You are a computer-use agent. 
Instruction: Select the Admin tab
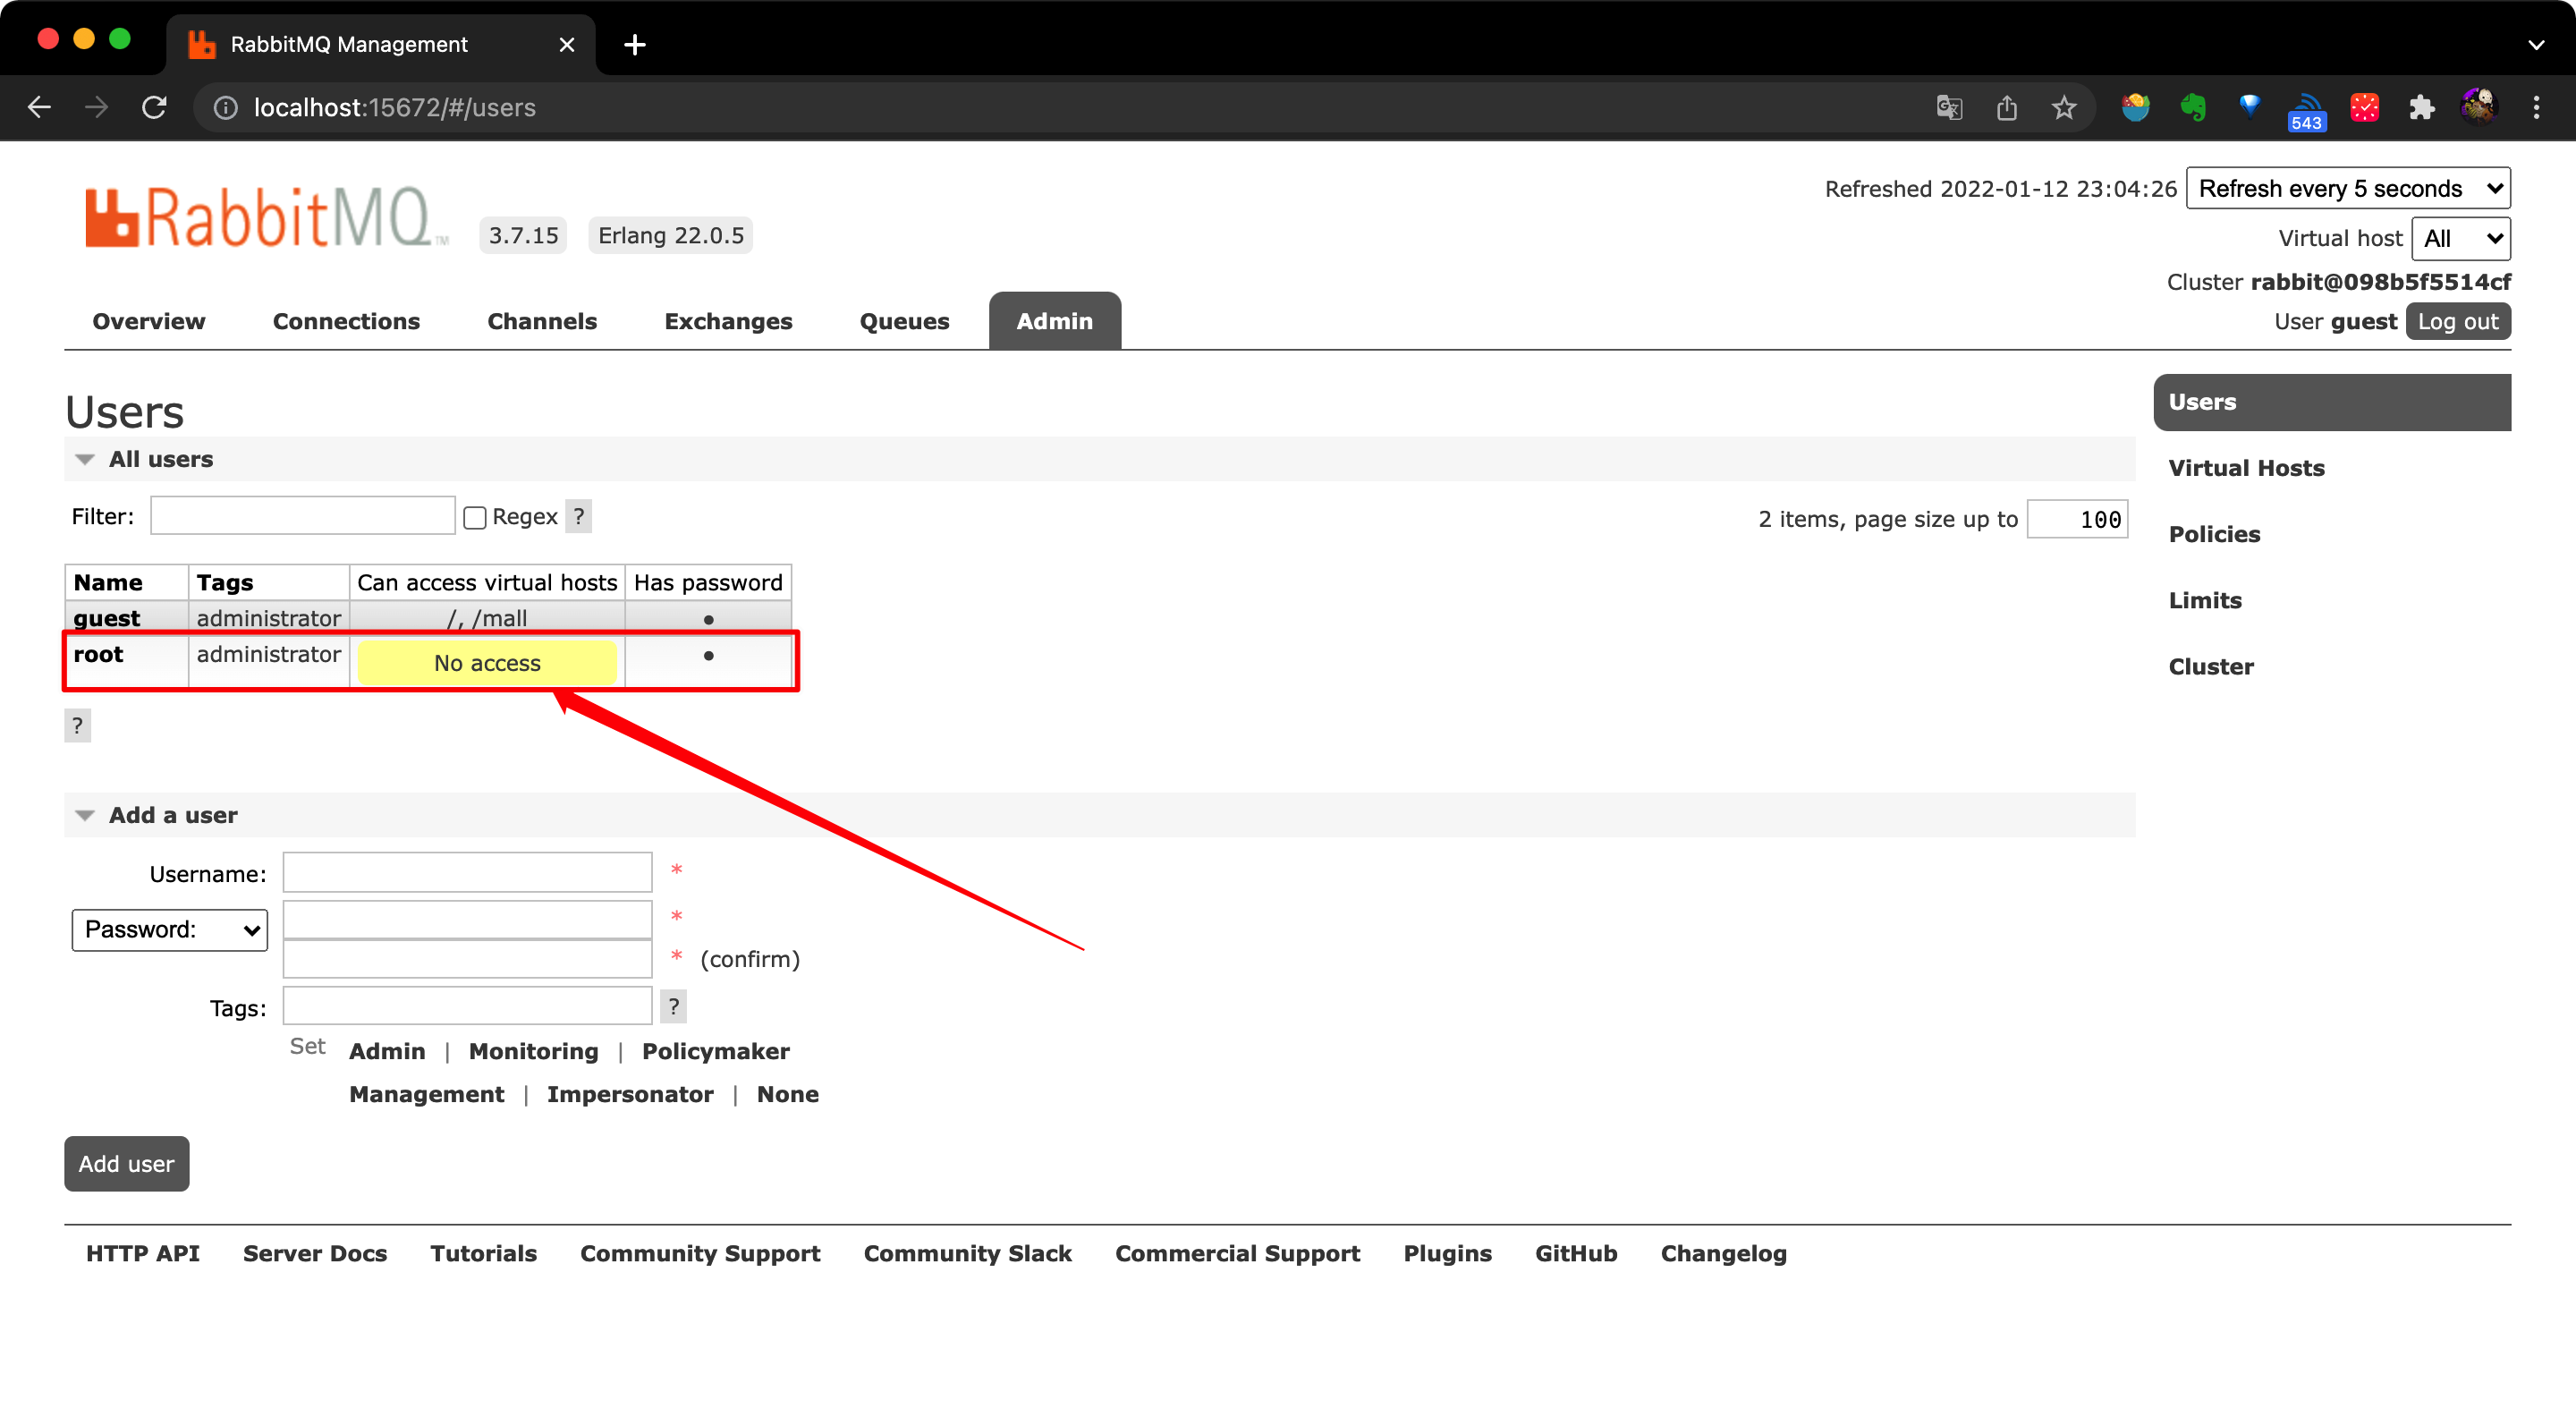pos(1054,321)
